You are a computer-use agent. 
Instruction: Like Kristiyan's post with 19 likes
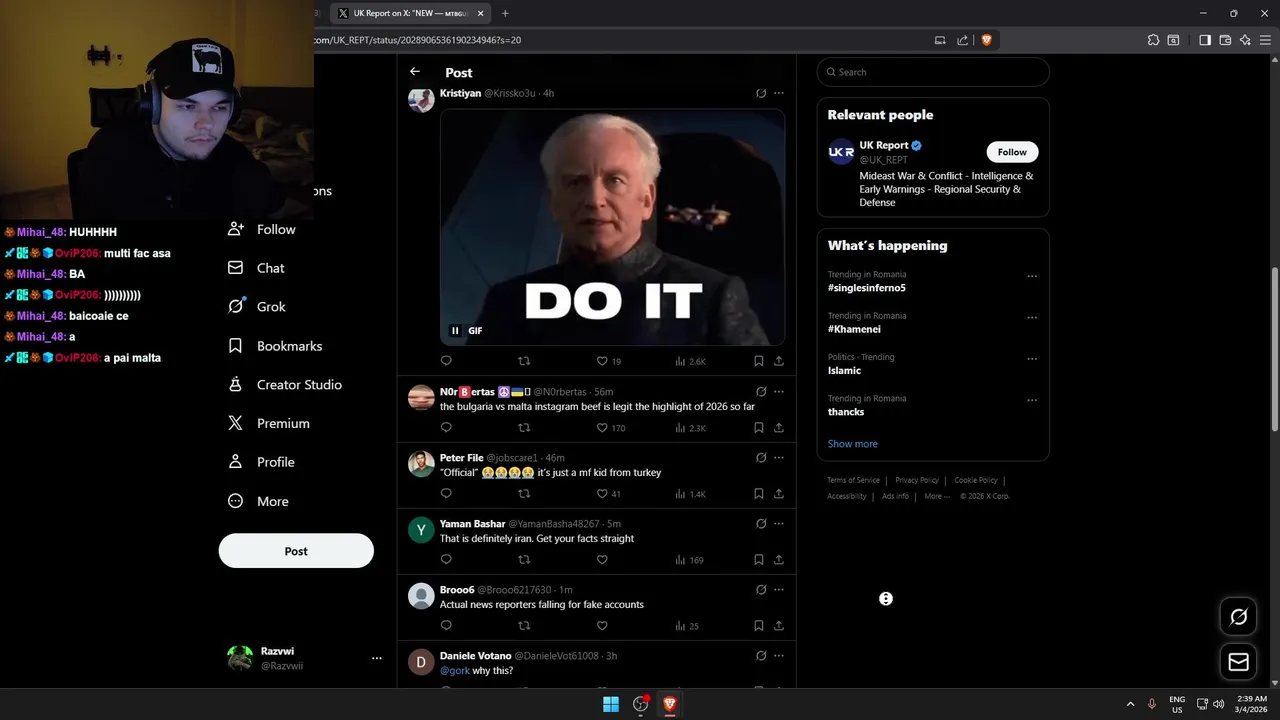[602, 361]
